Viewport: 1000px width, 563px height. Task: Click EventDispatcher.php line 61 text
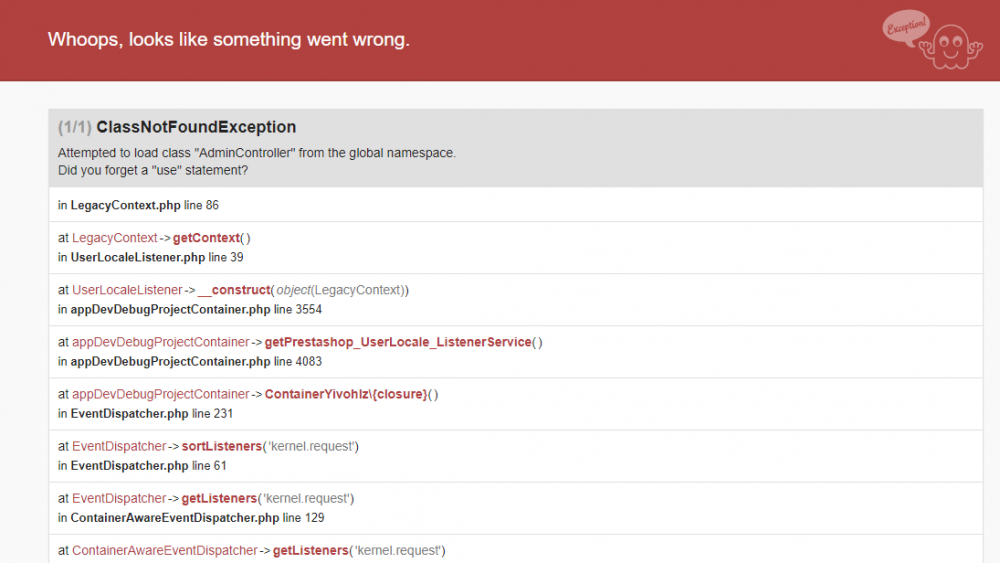pyautogui.click(x=141, y=465)
